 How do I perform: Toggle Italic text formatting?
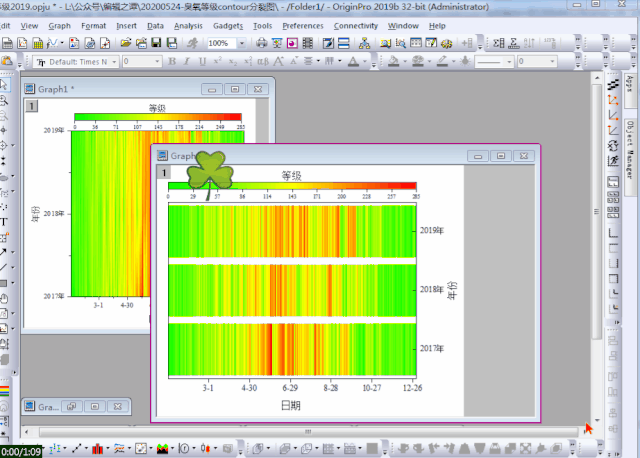tap(187, 62)
